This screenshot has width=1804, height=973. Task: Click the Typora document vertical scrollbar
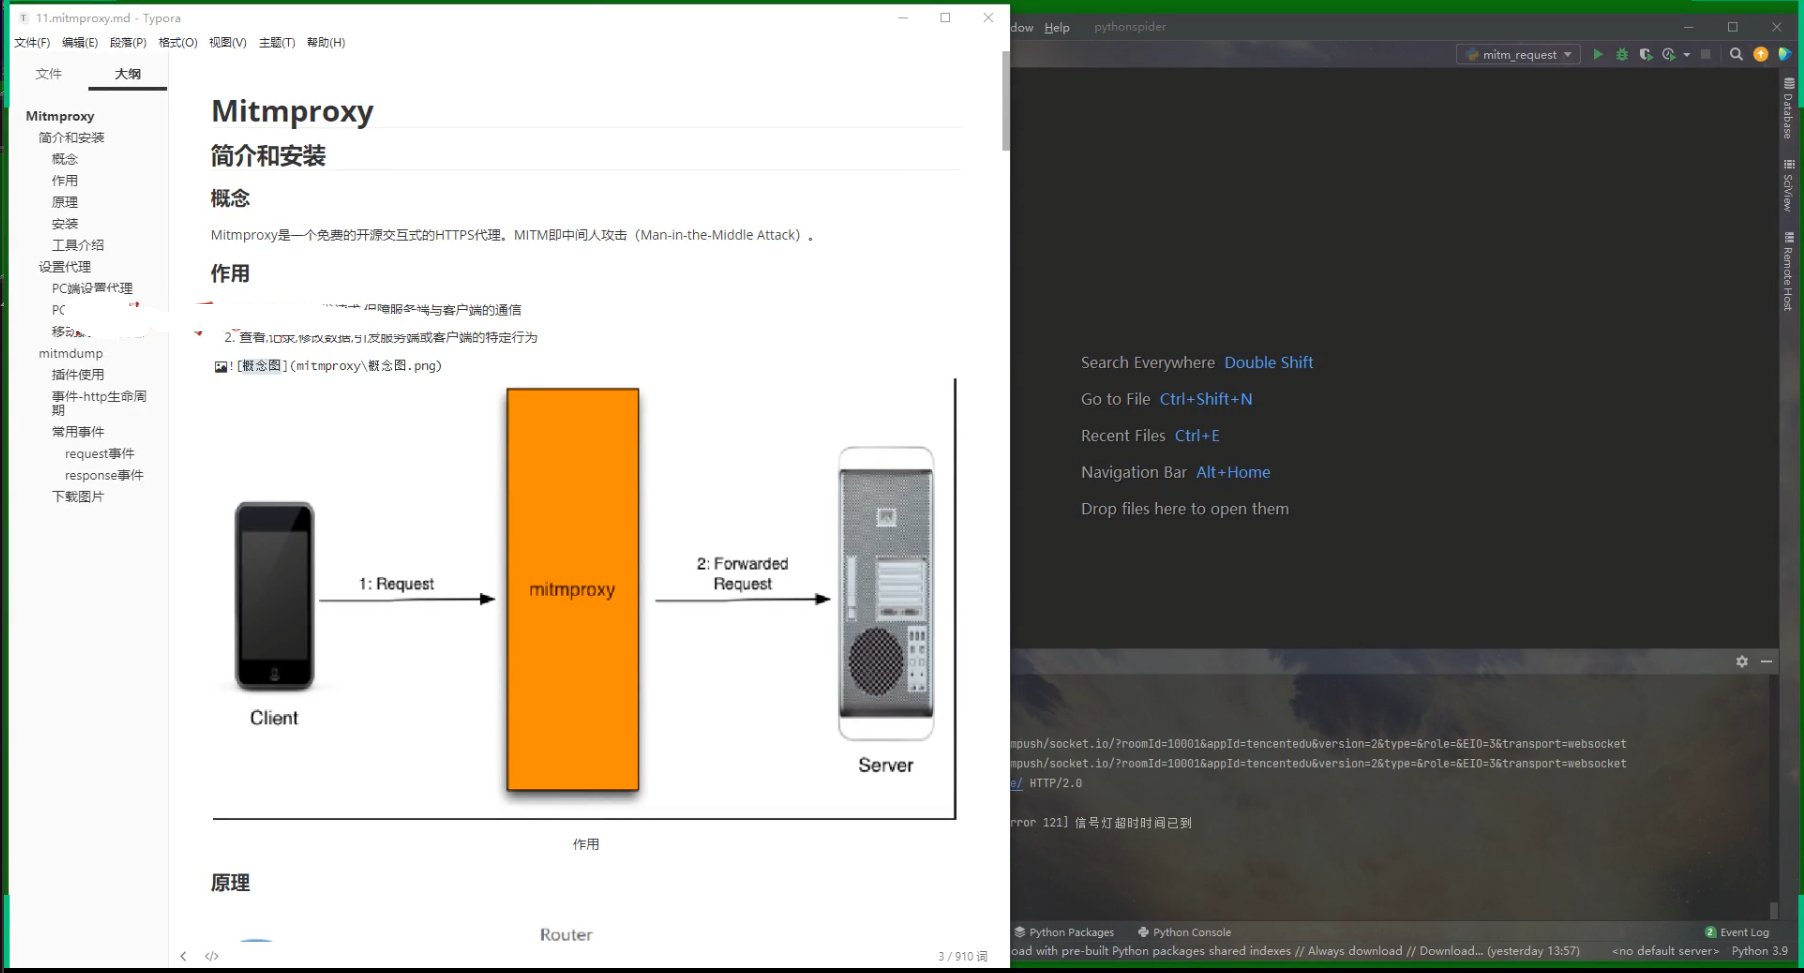click(x=1005, y=101)
